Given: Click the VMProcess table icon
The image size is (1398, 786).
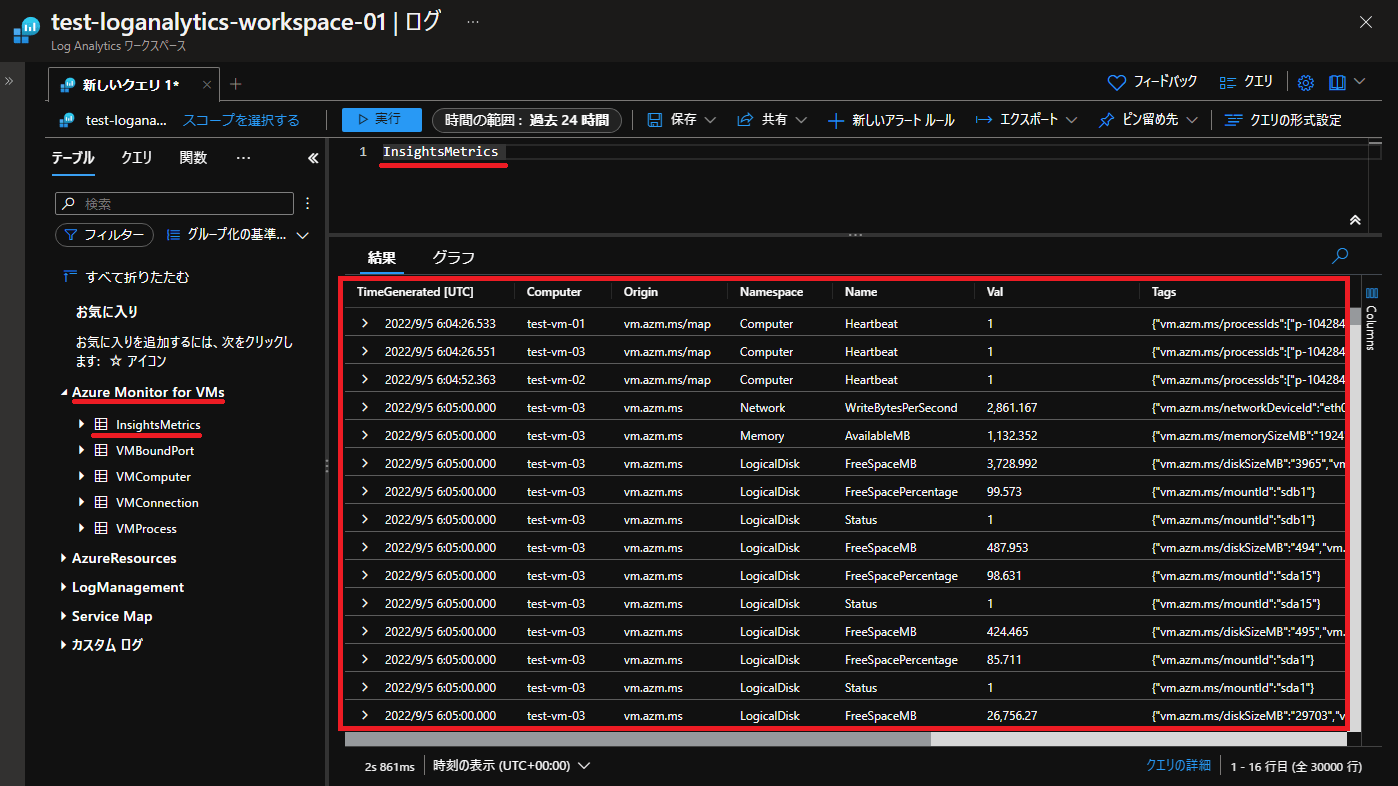Looking at the screenshot, I should (x=101, y=529).
